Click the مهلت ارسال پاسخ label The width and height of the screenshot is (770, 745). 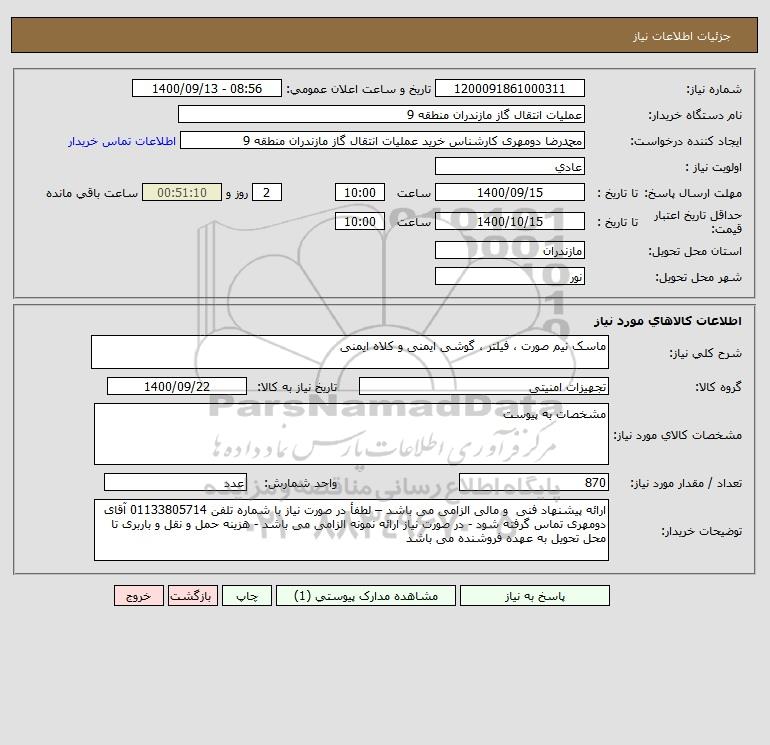click(693, 193)
